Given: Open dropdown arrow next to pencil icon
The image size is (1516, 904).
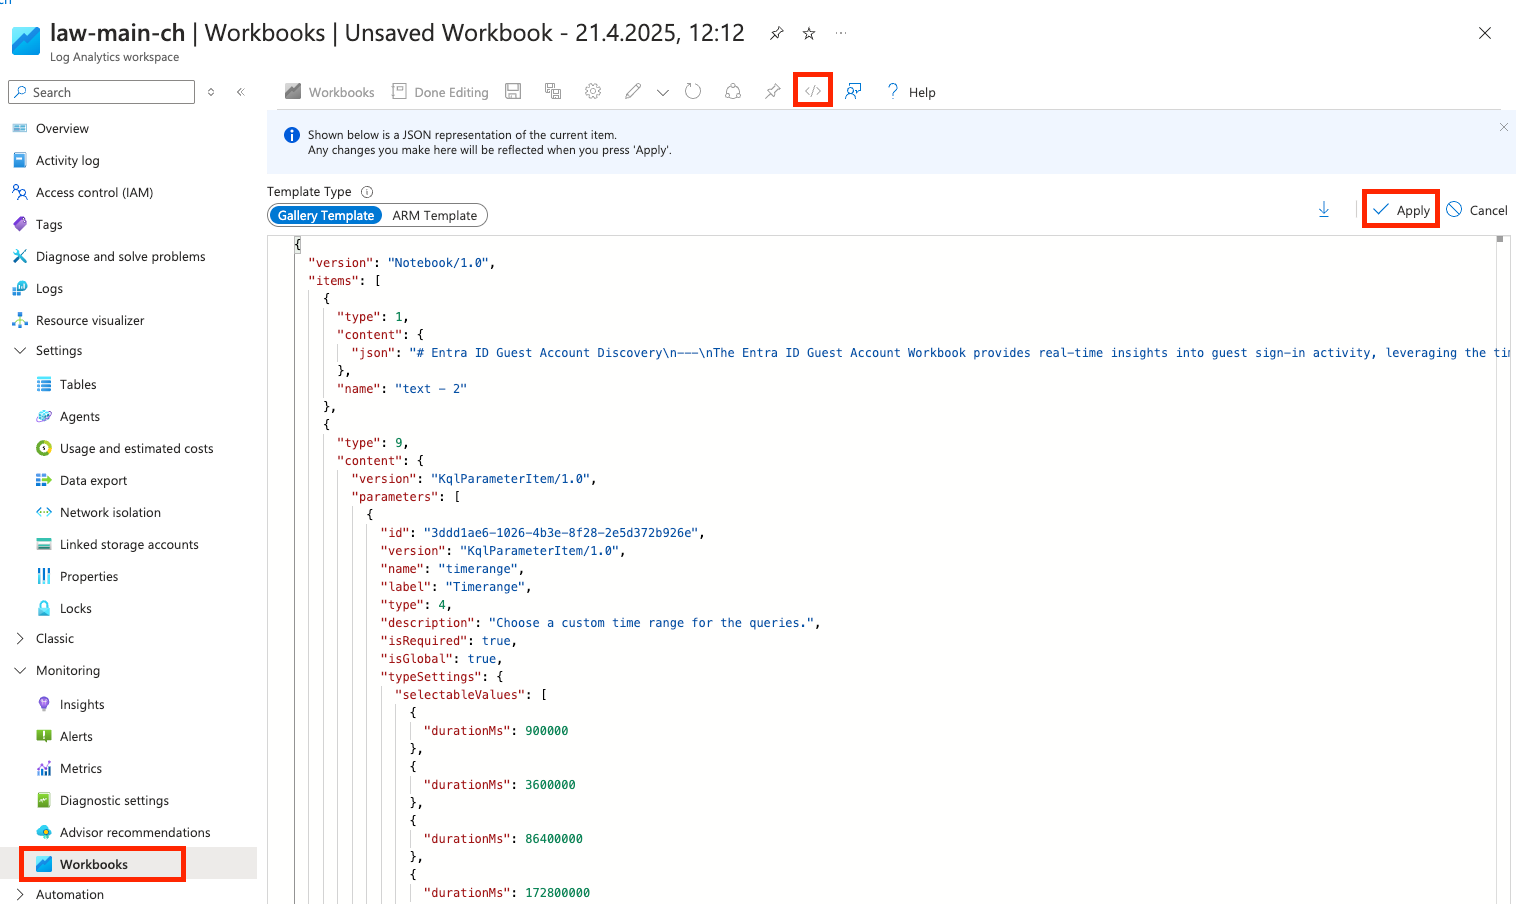Looking at the screenshot, I should [x=663, y=92].
